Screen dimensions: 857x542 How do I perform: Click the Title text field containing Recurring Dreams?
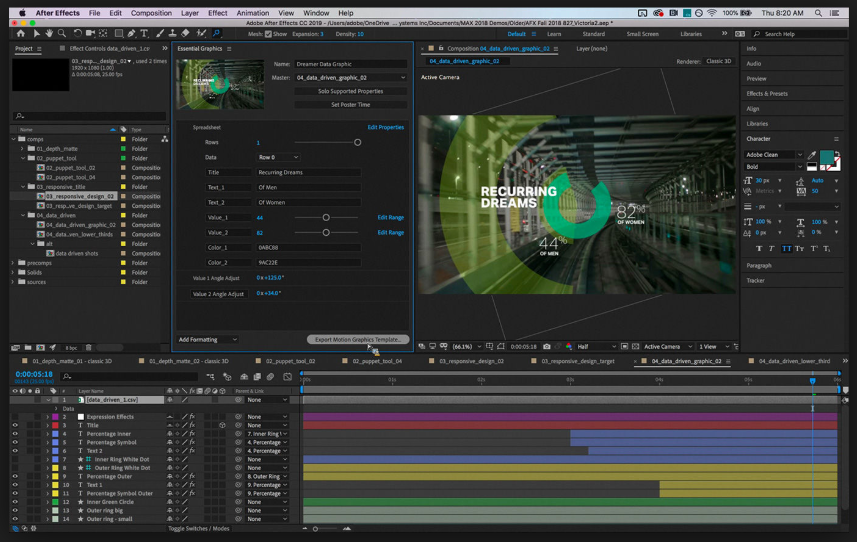308,172
